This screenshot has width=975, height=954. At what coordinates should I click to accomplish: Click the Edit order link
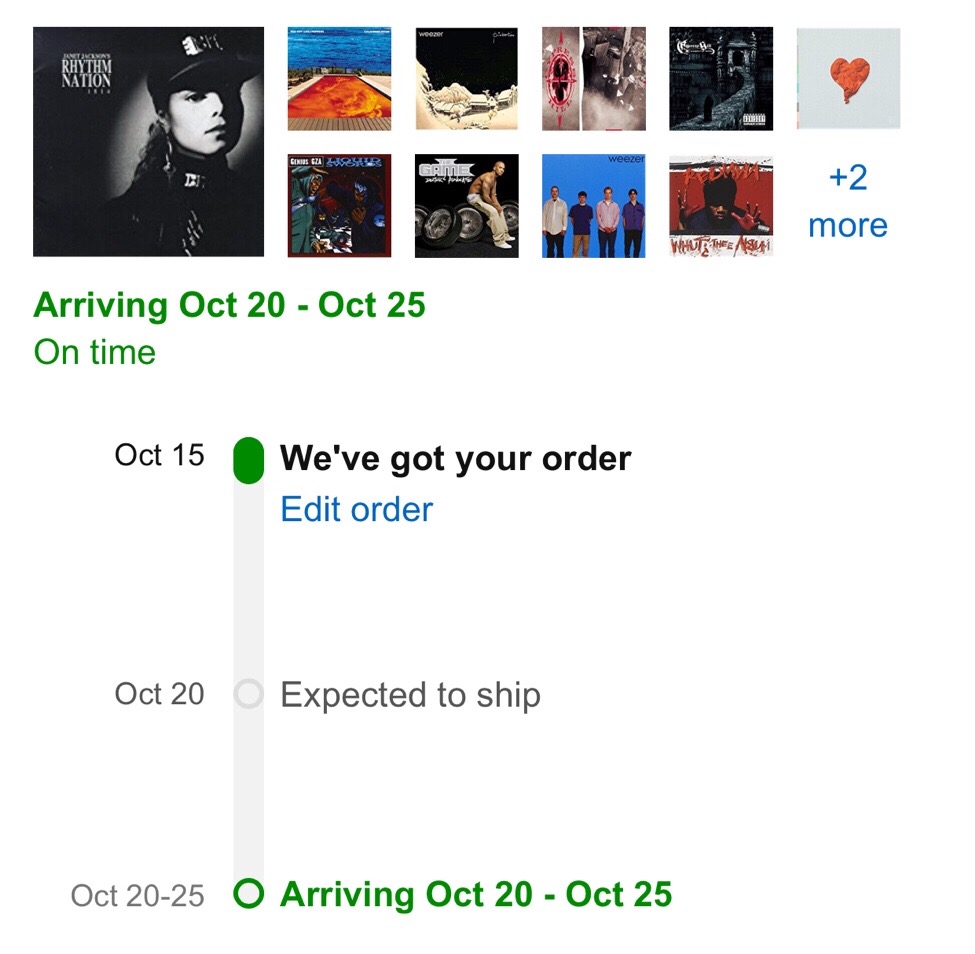click(x=356, y=510)
